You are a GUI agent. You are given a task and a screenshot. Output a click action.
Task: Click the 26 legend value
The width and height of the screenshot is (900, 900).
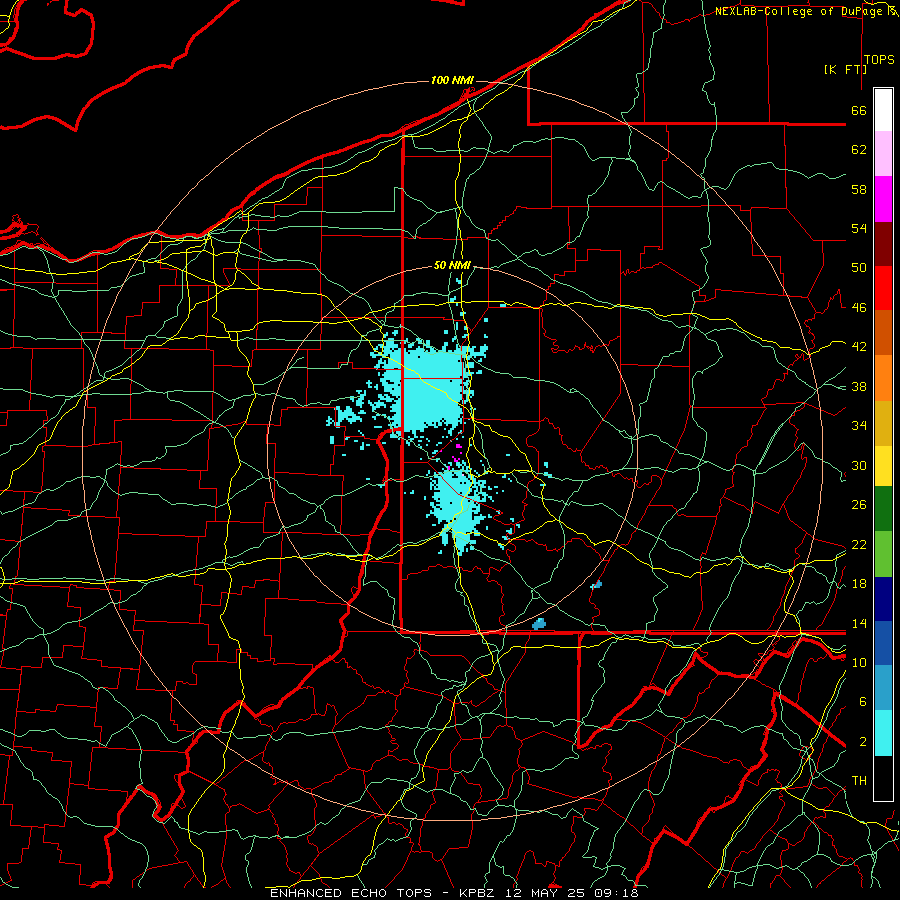click(x=859, y=505)
